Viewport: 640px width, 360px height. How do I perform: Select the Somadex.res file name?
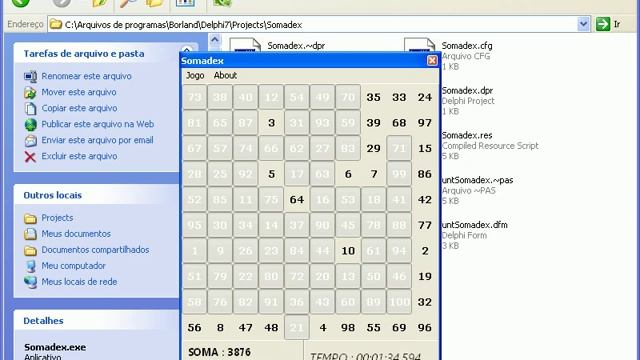(467, 136)
